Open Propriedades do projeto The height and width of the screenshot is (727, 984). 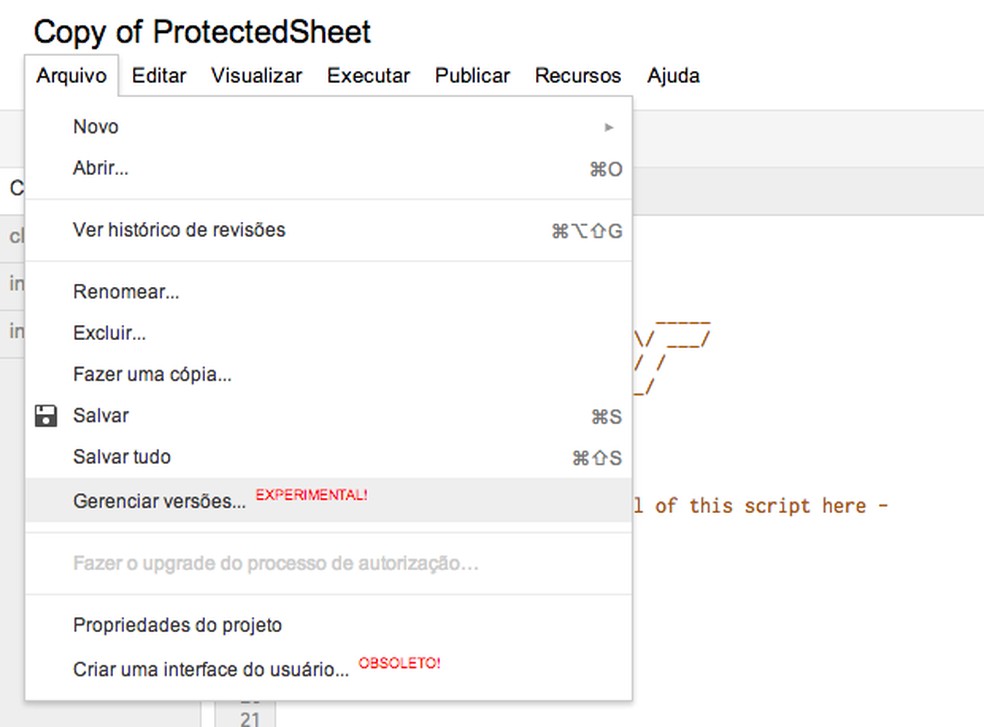coord(177,625)
